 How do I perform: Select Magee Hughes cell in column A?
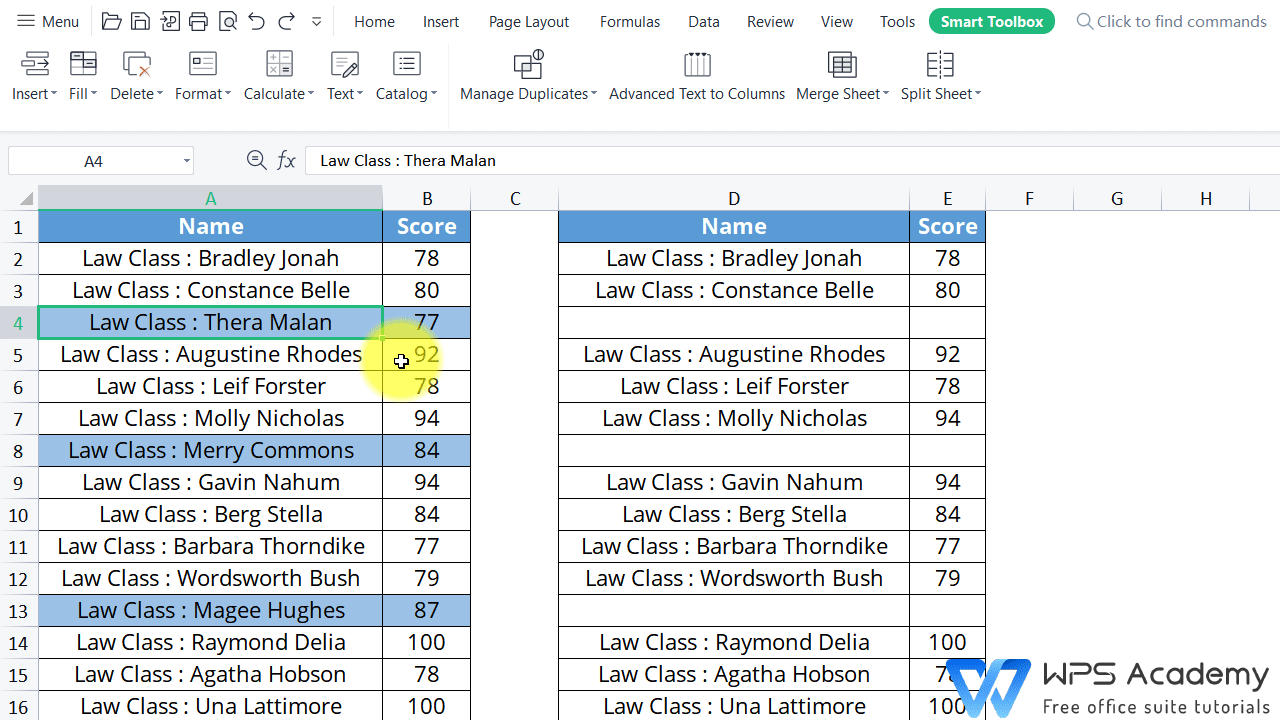[x=210, y=611]
